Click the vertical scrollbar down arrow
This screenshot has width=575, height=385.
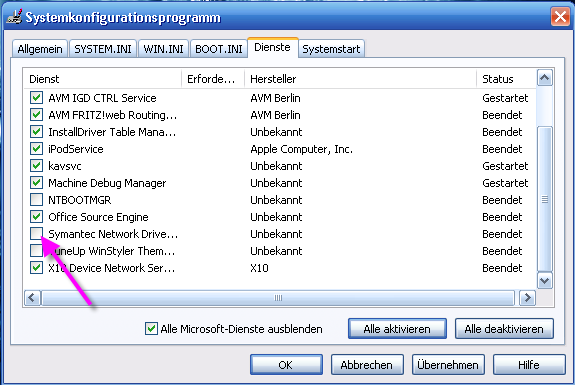pos(545,281)
